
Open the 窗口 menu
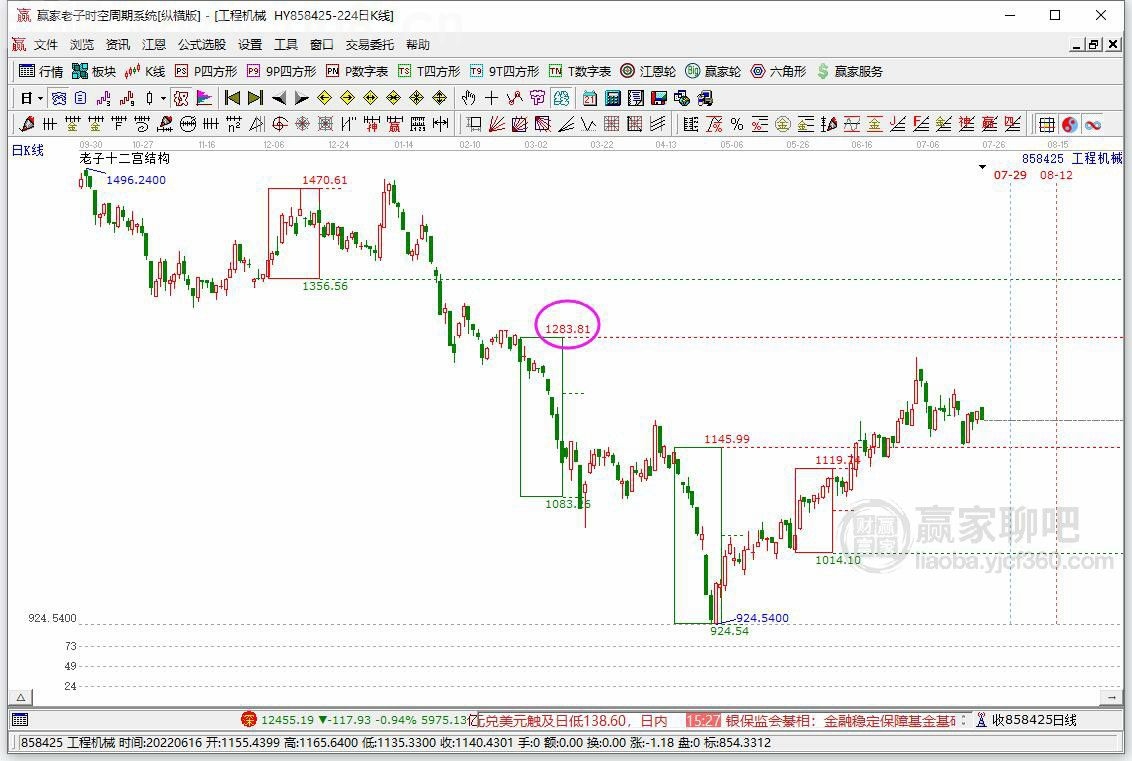(x=322, y=45)
